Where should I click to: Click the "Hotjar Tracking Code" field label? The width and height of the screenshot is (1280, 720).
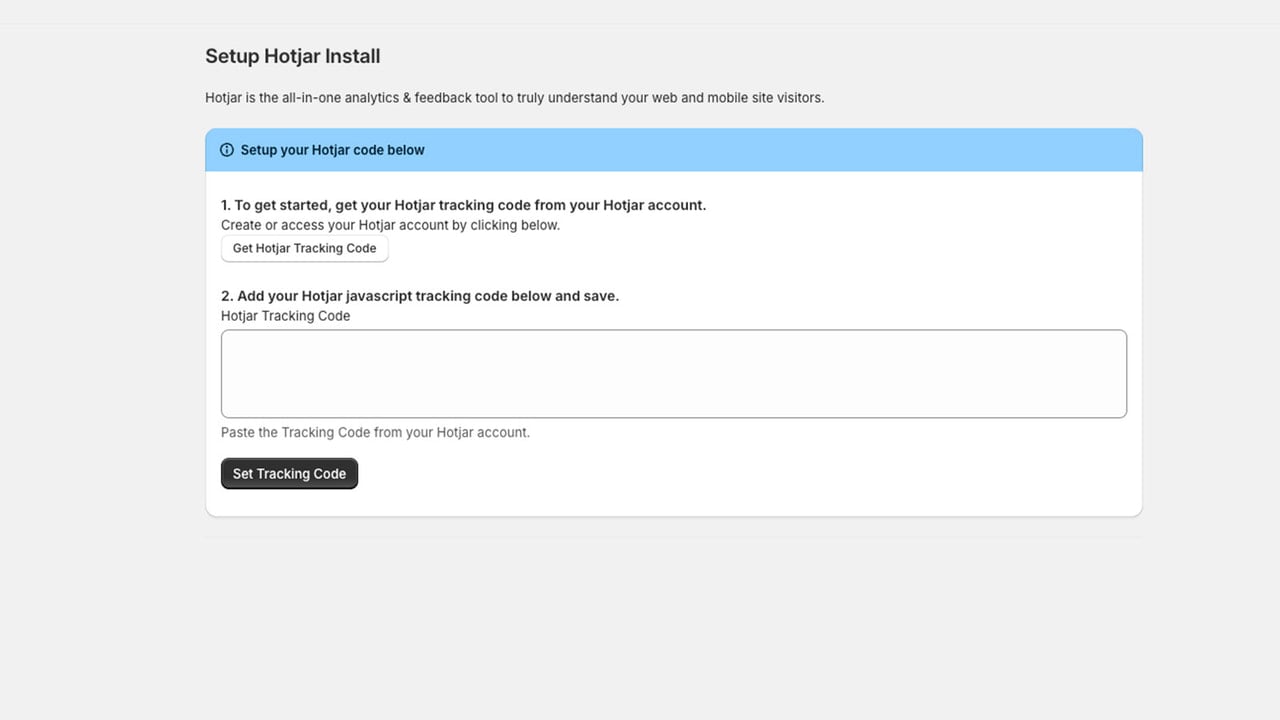[x=286, y=316]
